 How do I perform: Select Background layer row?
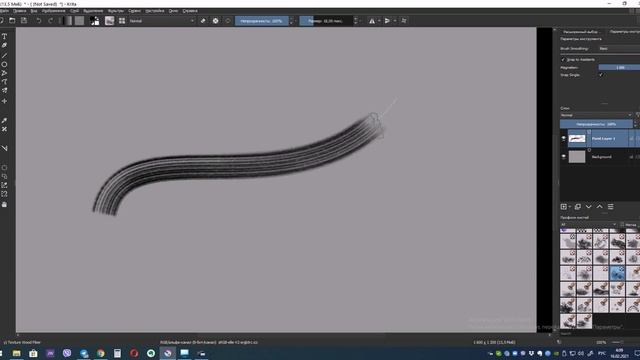coord(600,157)
